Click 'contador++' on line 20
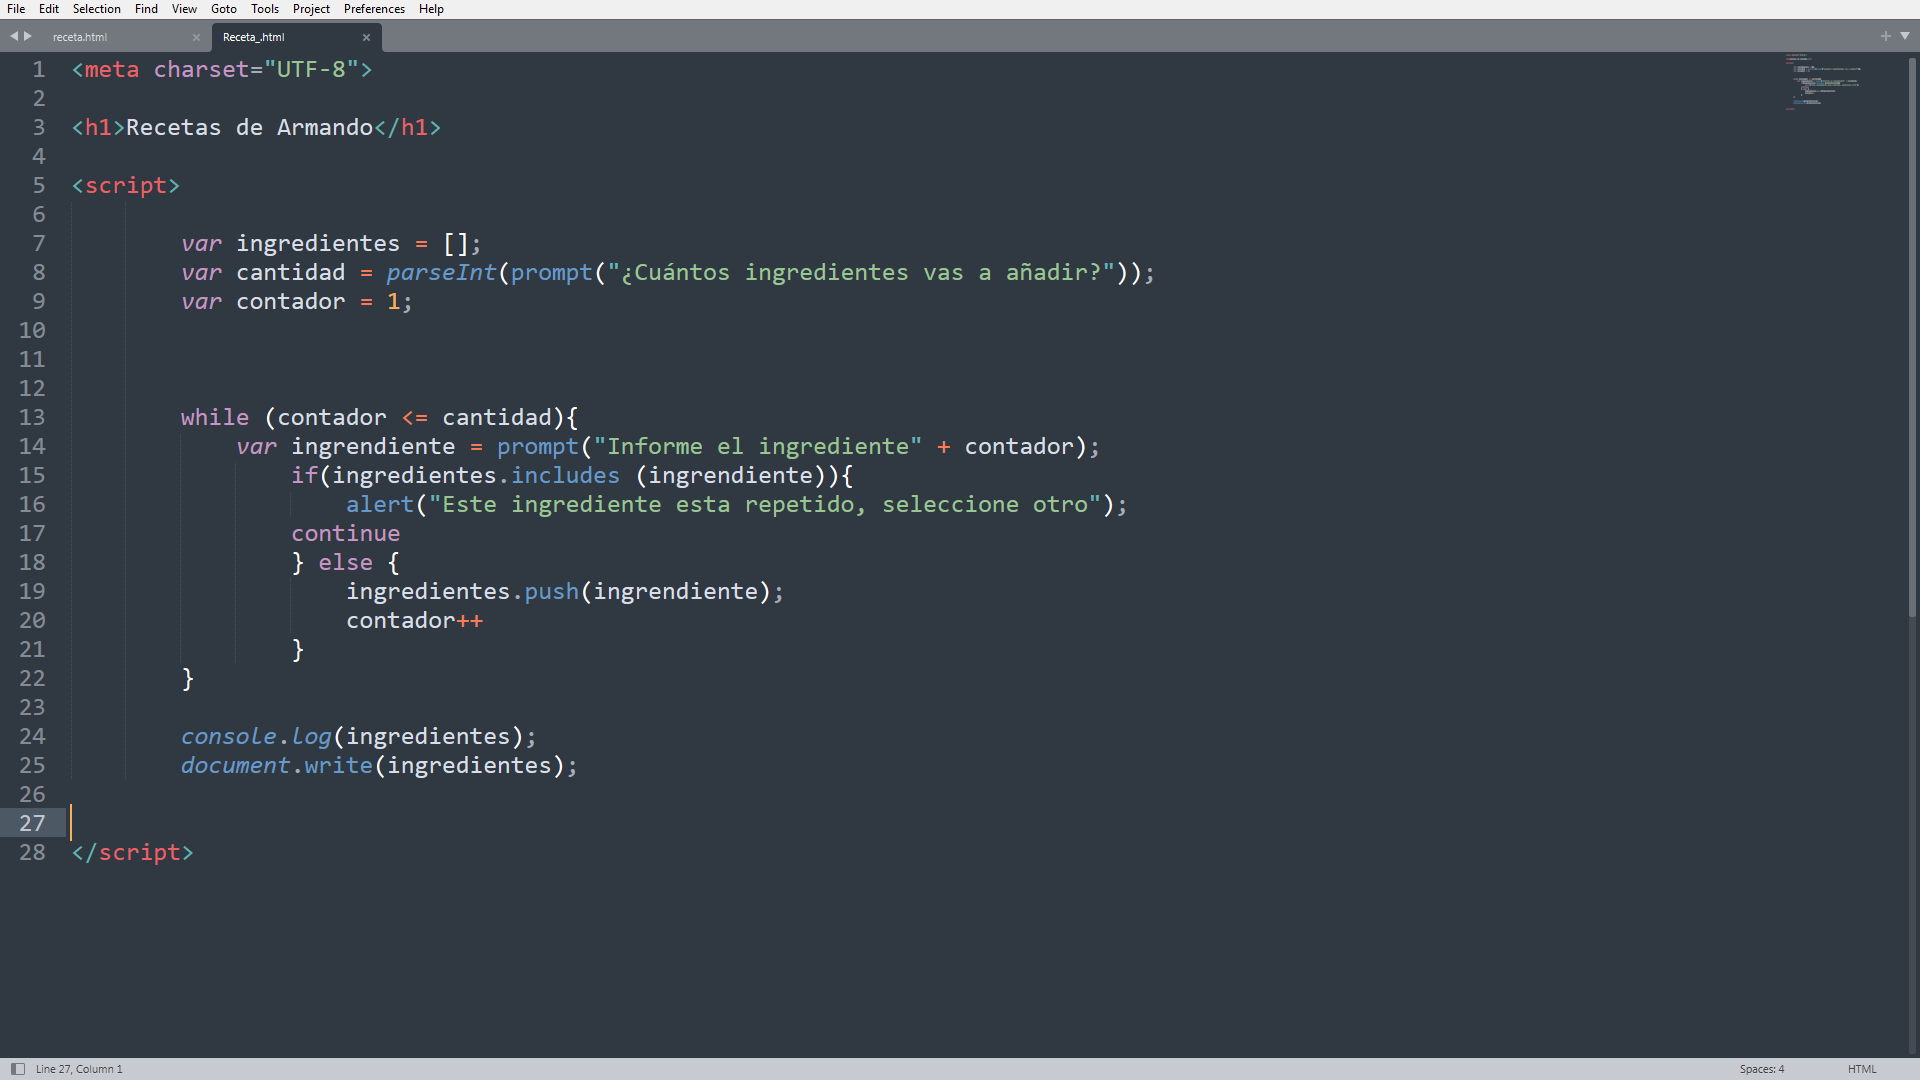 tap(414, 620)
